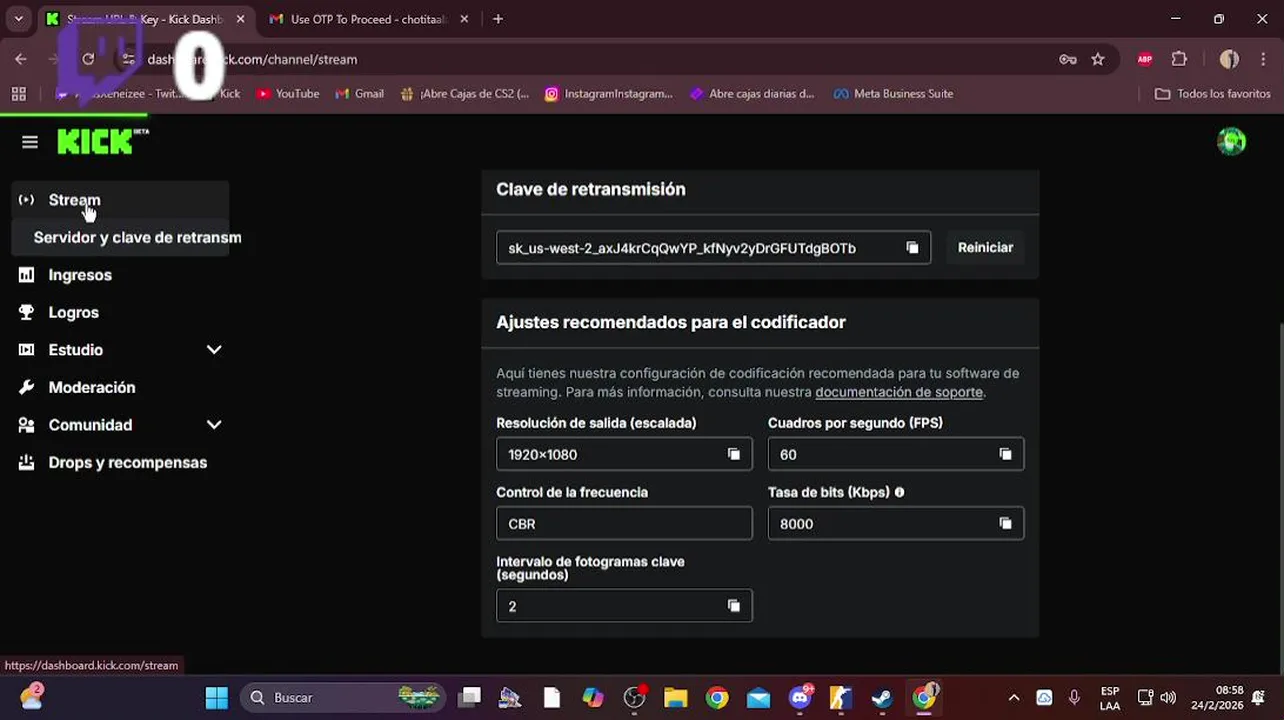
Task: Copy the keyframe interval value 2
Action: pos(734,606)
